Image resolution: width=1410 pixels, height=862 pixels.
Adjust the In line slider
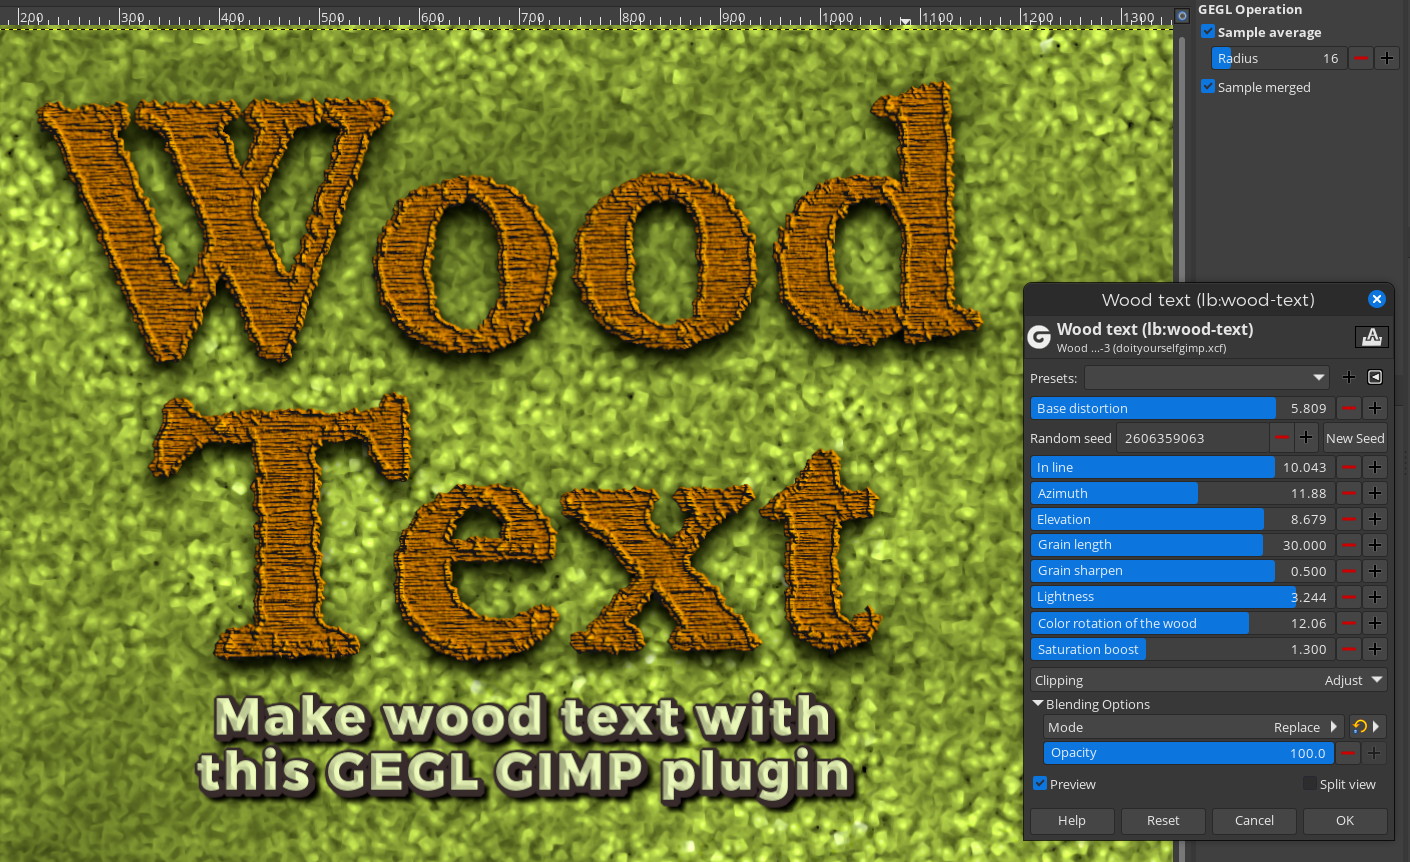1183,467
